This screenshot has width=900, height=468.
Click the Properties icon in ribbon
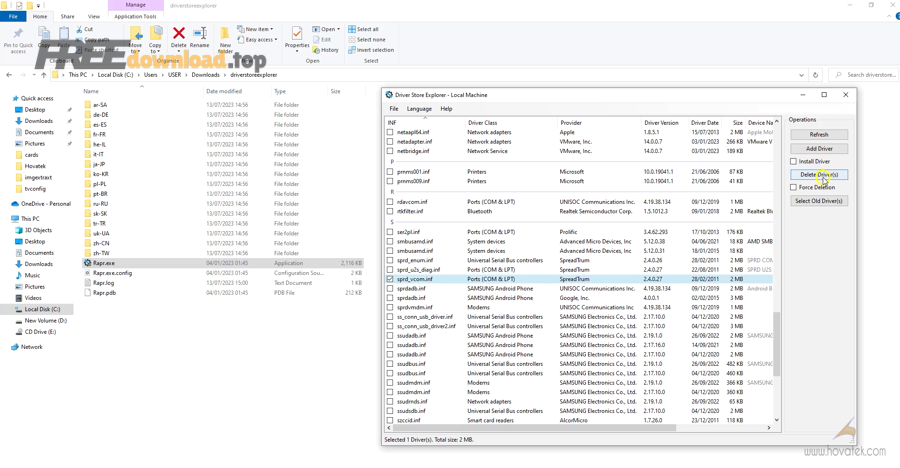[297, 34]
